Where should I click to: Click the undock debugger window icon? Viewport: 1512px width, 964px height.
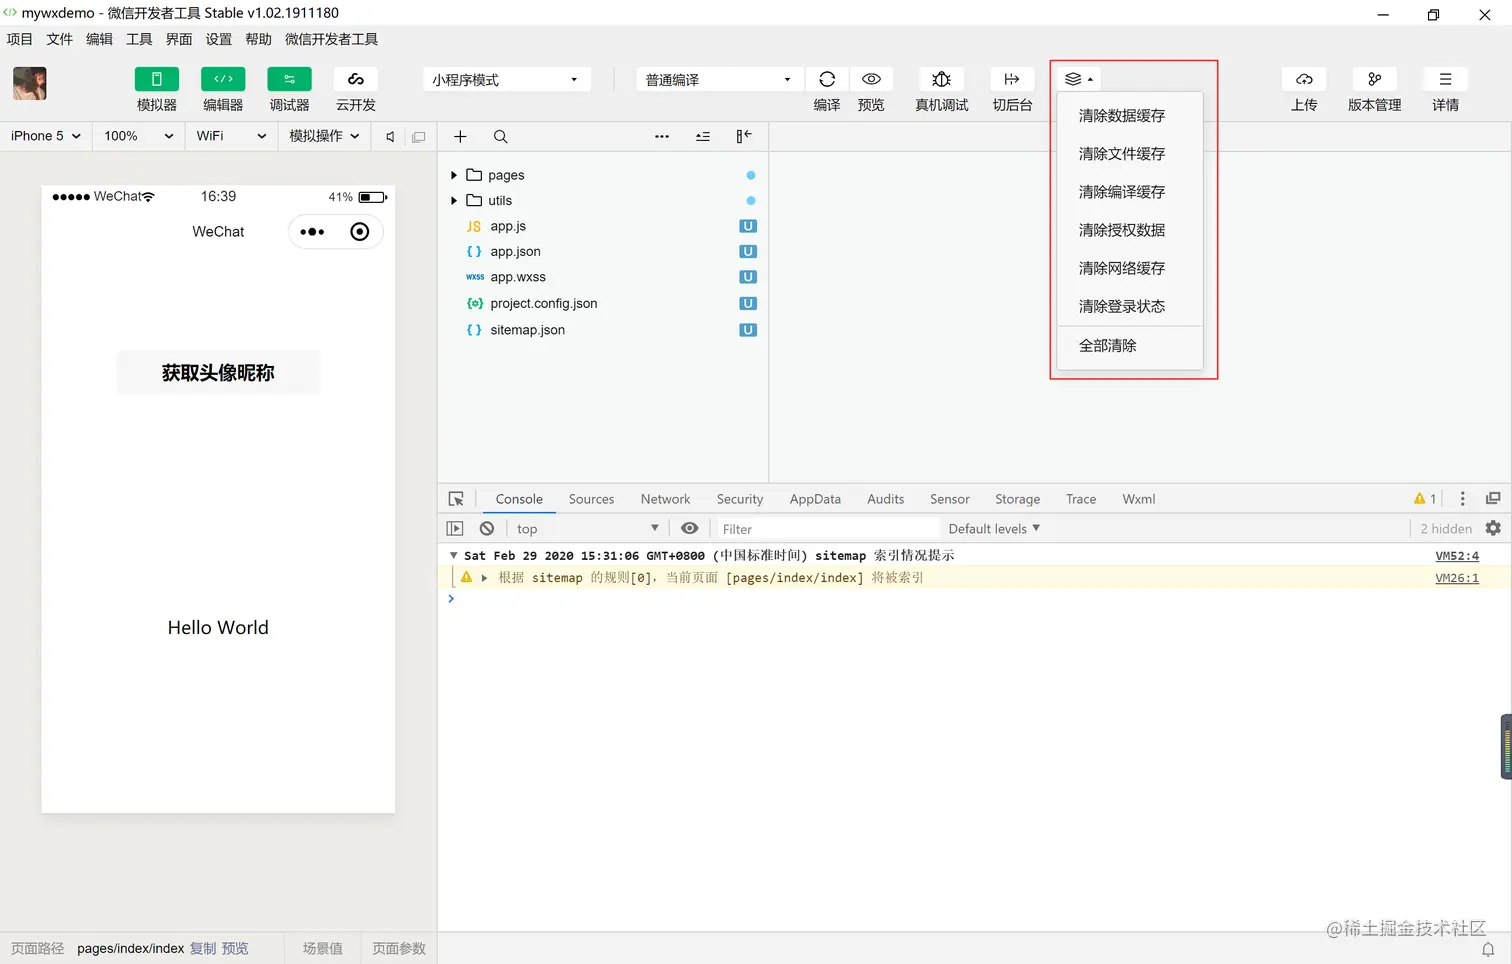(x=1493, y=499)
